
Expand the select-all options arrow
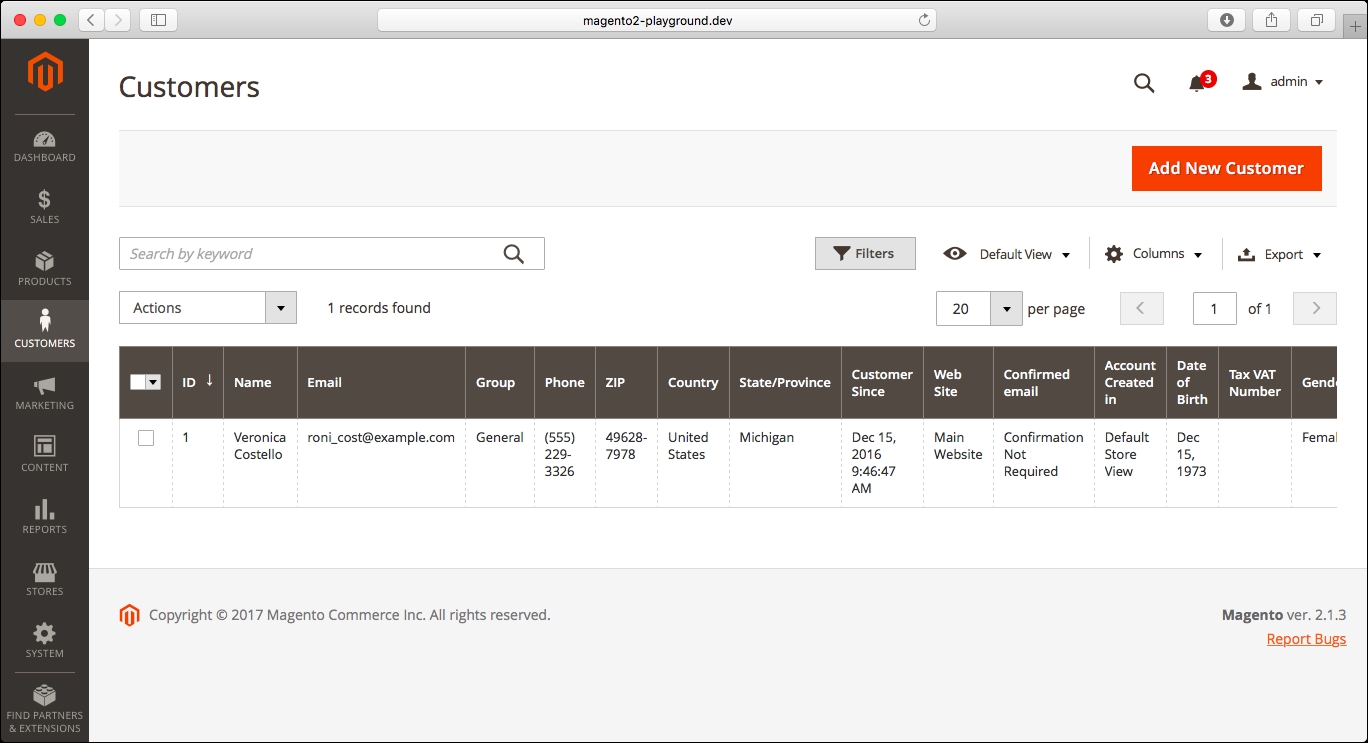[x=154, y=382]
